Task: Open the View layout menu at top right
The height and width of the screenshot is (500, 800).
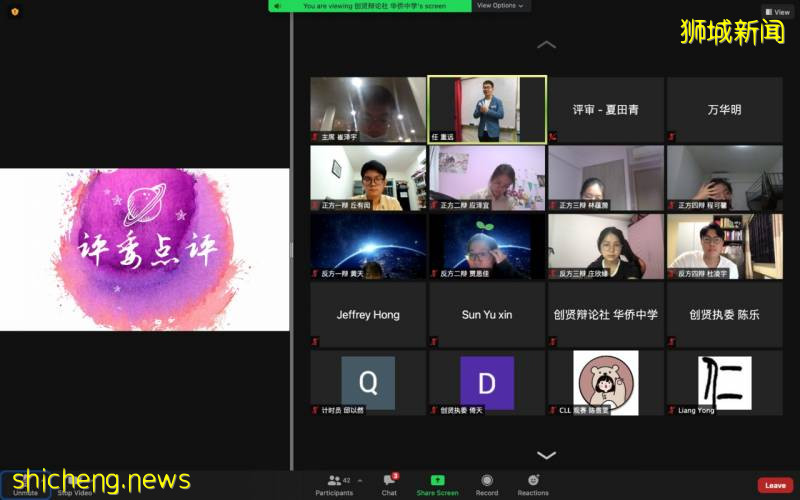Action: tap(778, 11)
